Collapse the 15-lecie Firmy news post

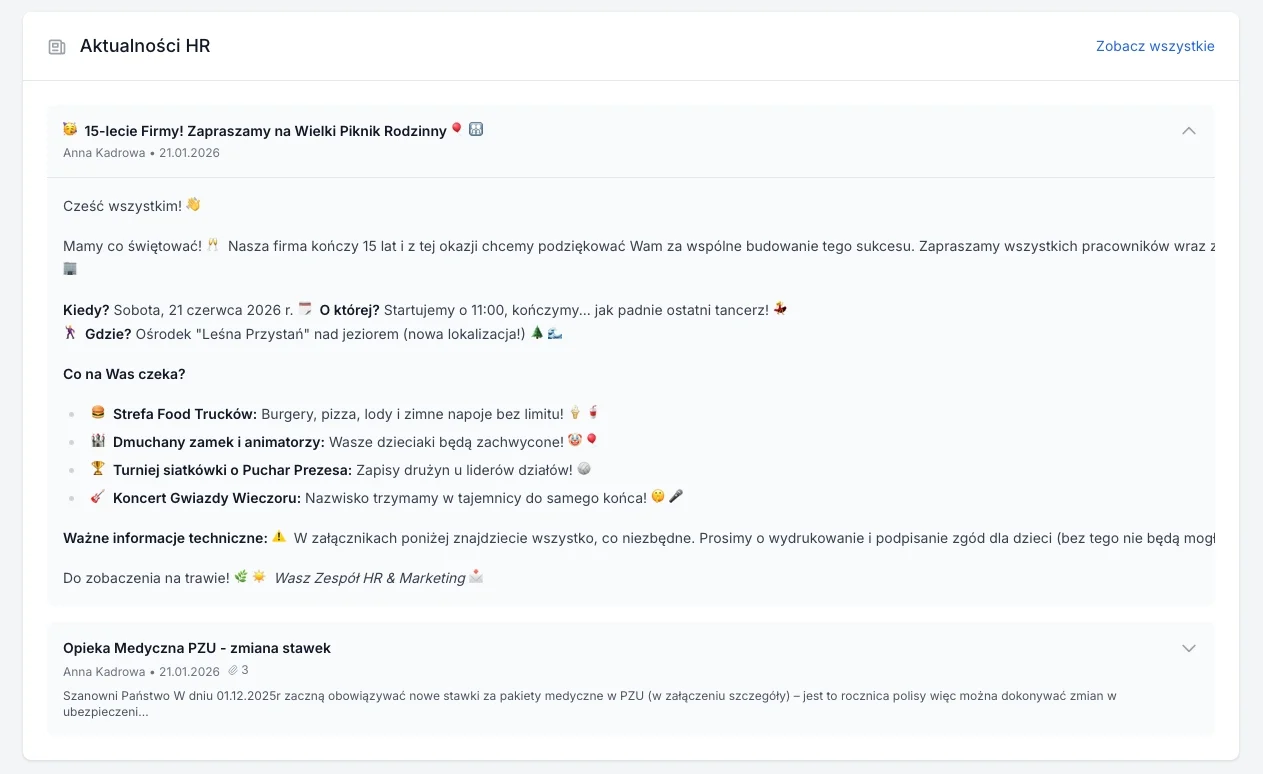click(x=1188, y=131)
